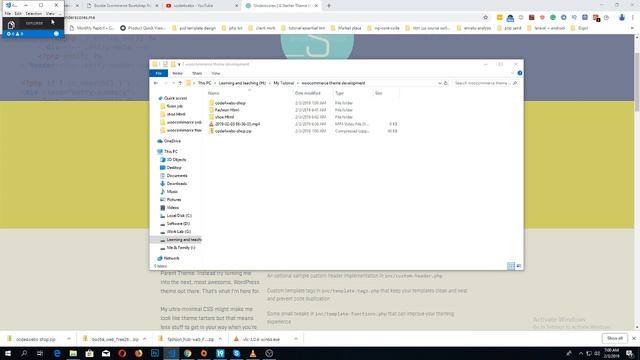The height and width of the screenshot is (360, 640).
Task: Open the Market place bookmark folder
Action: coord(346,28)
